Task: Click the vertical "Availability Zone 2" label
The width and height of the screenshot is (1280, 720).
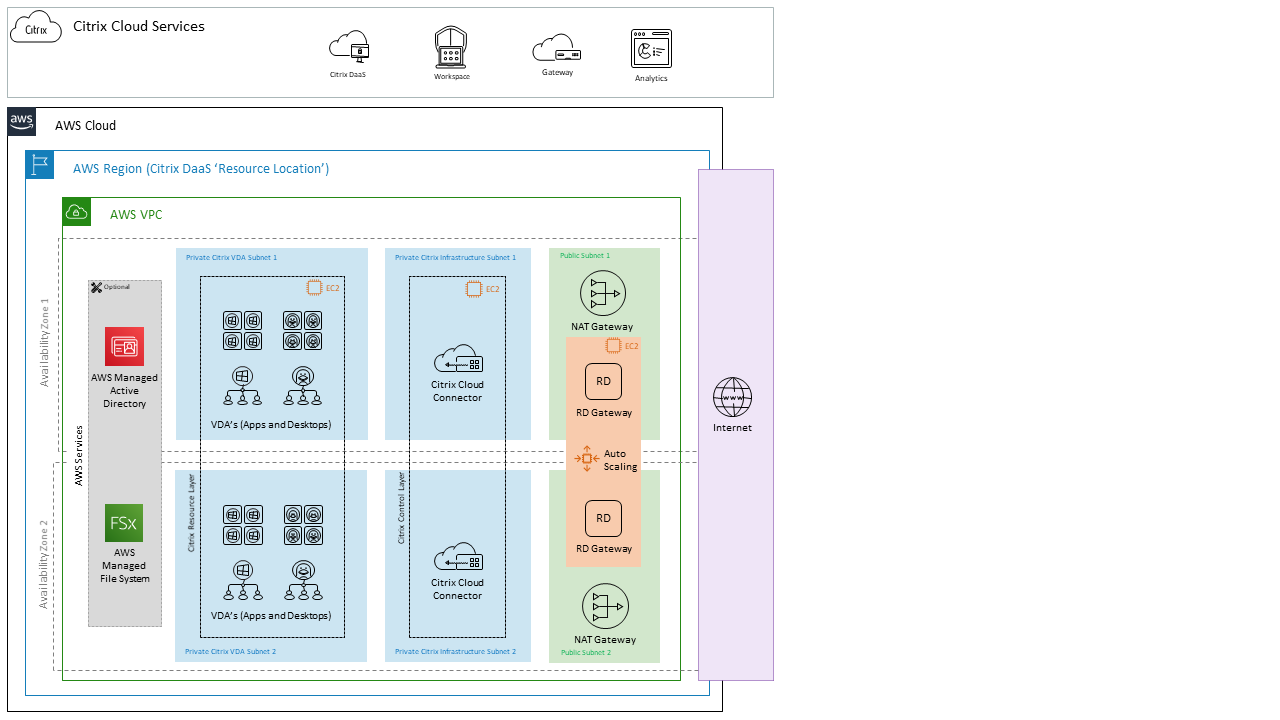Action: click(44, 565)
